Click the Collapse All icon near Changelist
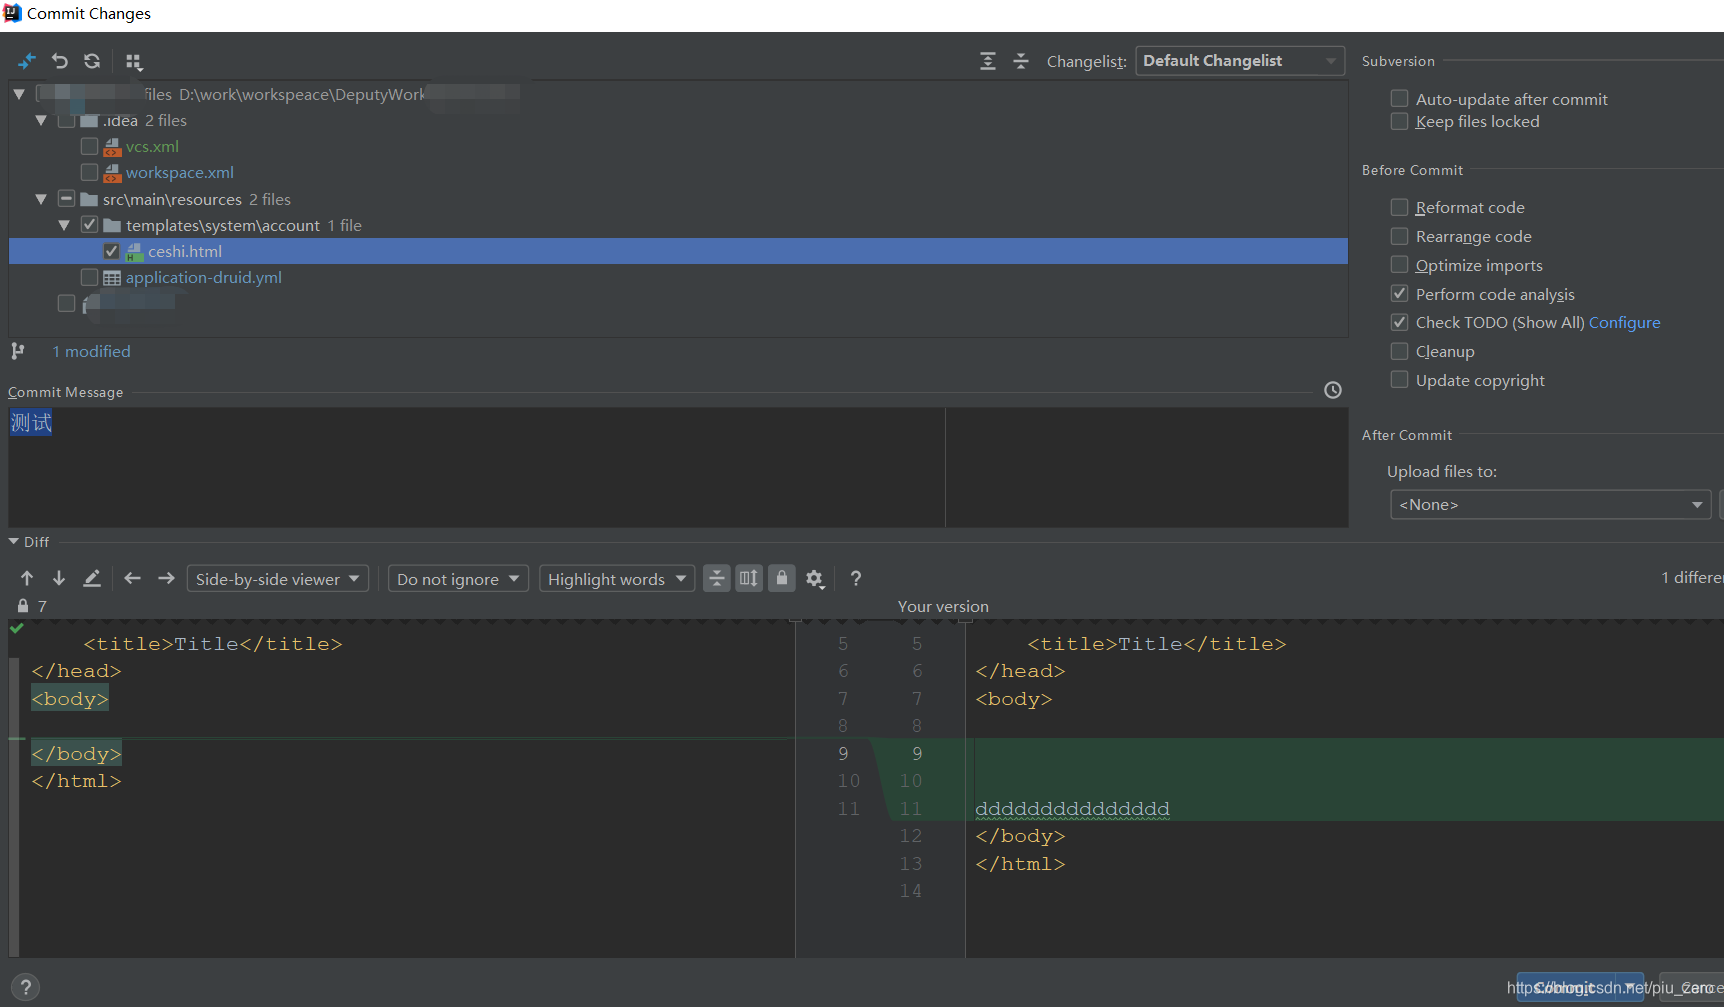Screen dimensions: 1724x1007 [x=1021, y=61]
